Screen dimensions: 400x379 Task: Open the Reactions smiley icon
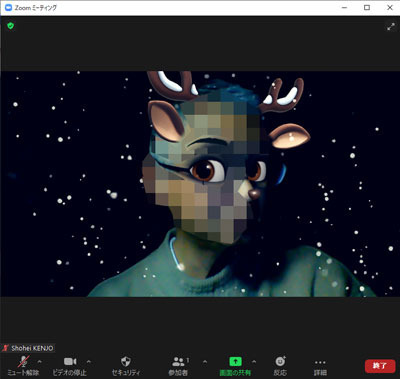[x=280, y=361]
